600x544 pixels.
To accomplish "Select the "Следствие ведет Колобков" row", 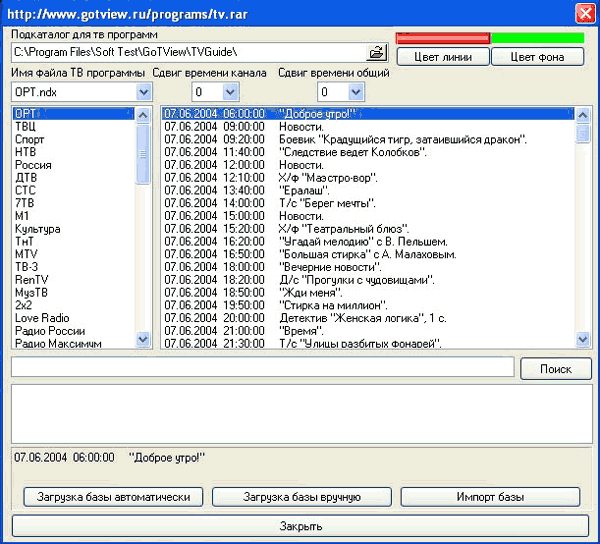I will [x=368, y=152].
